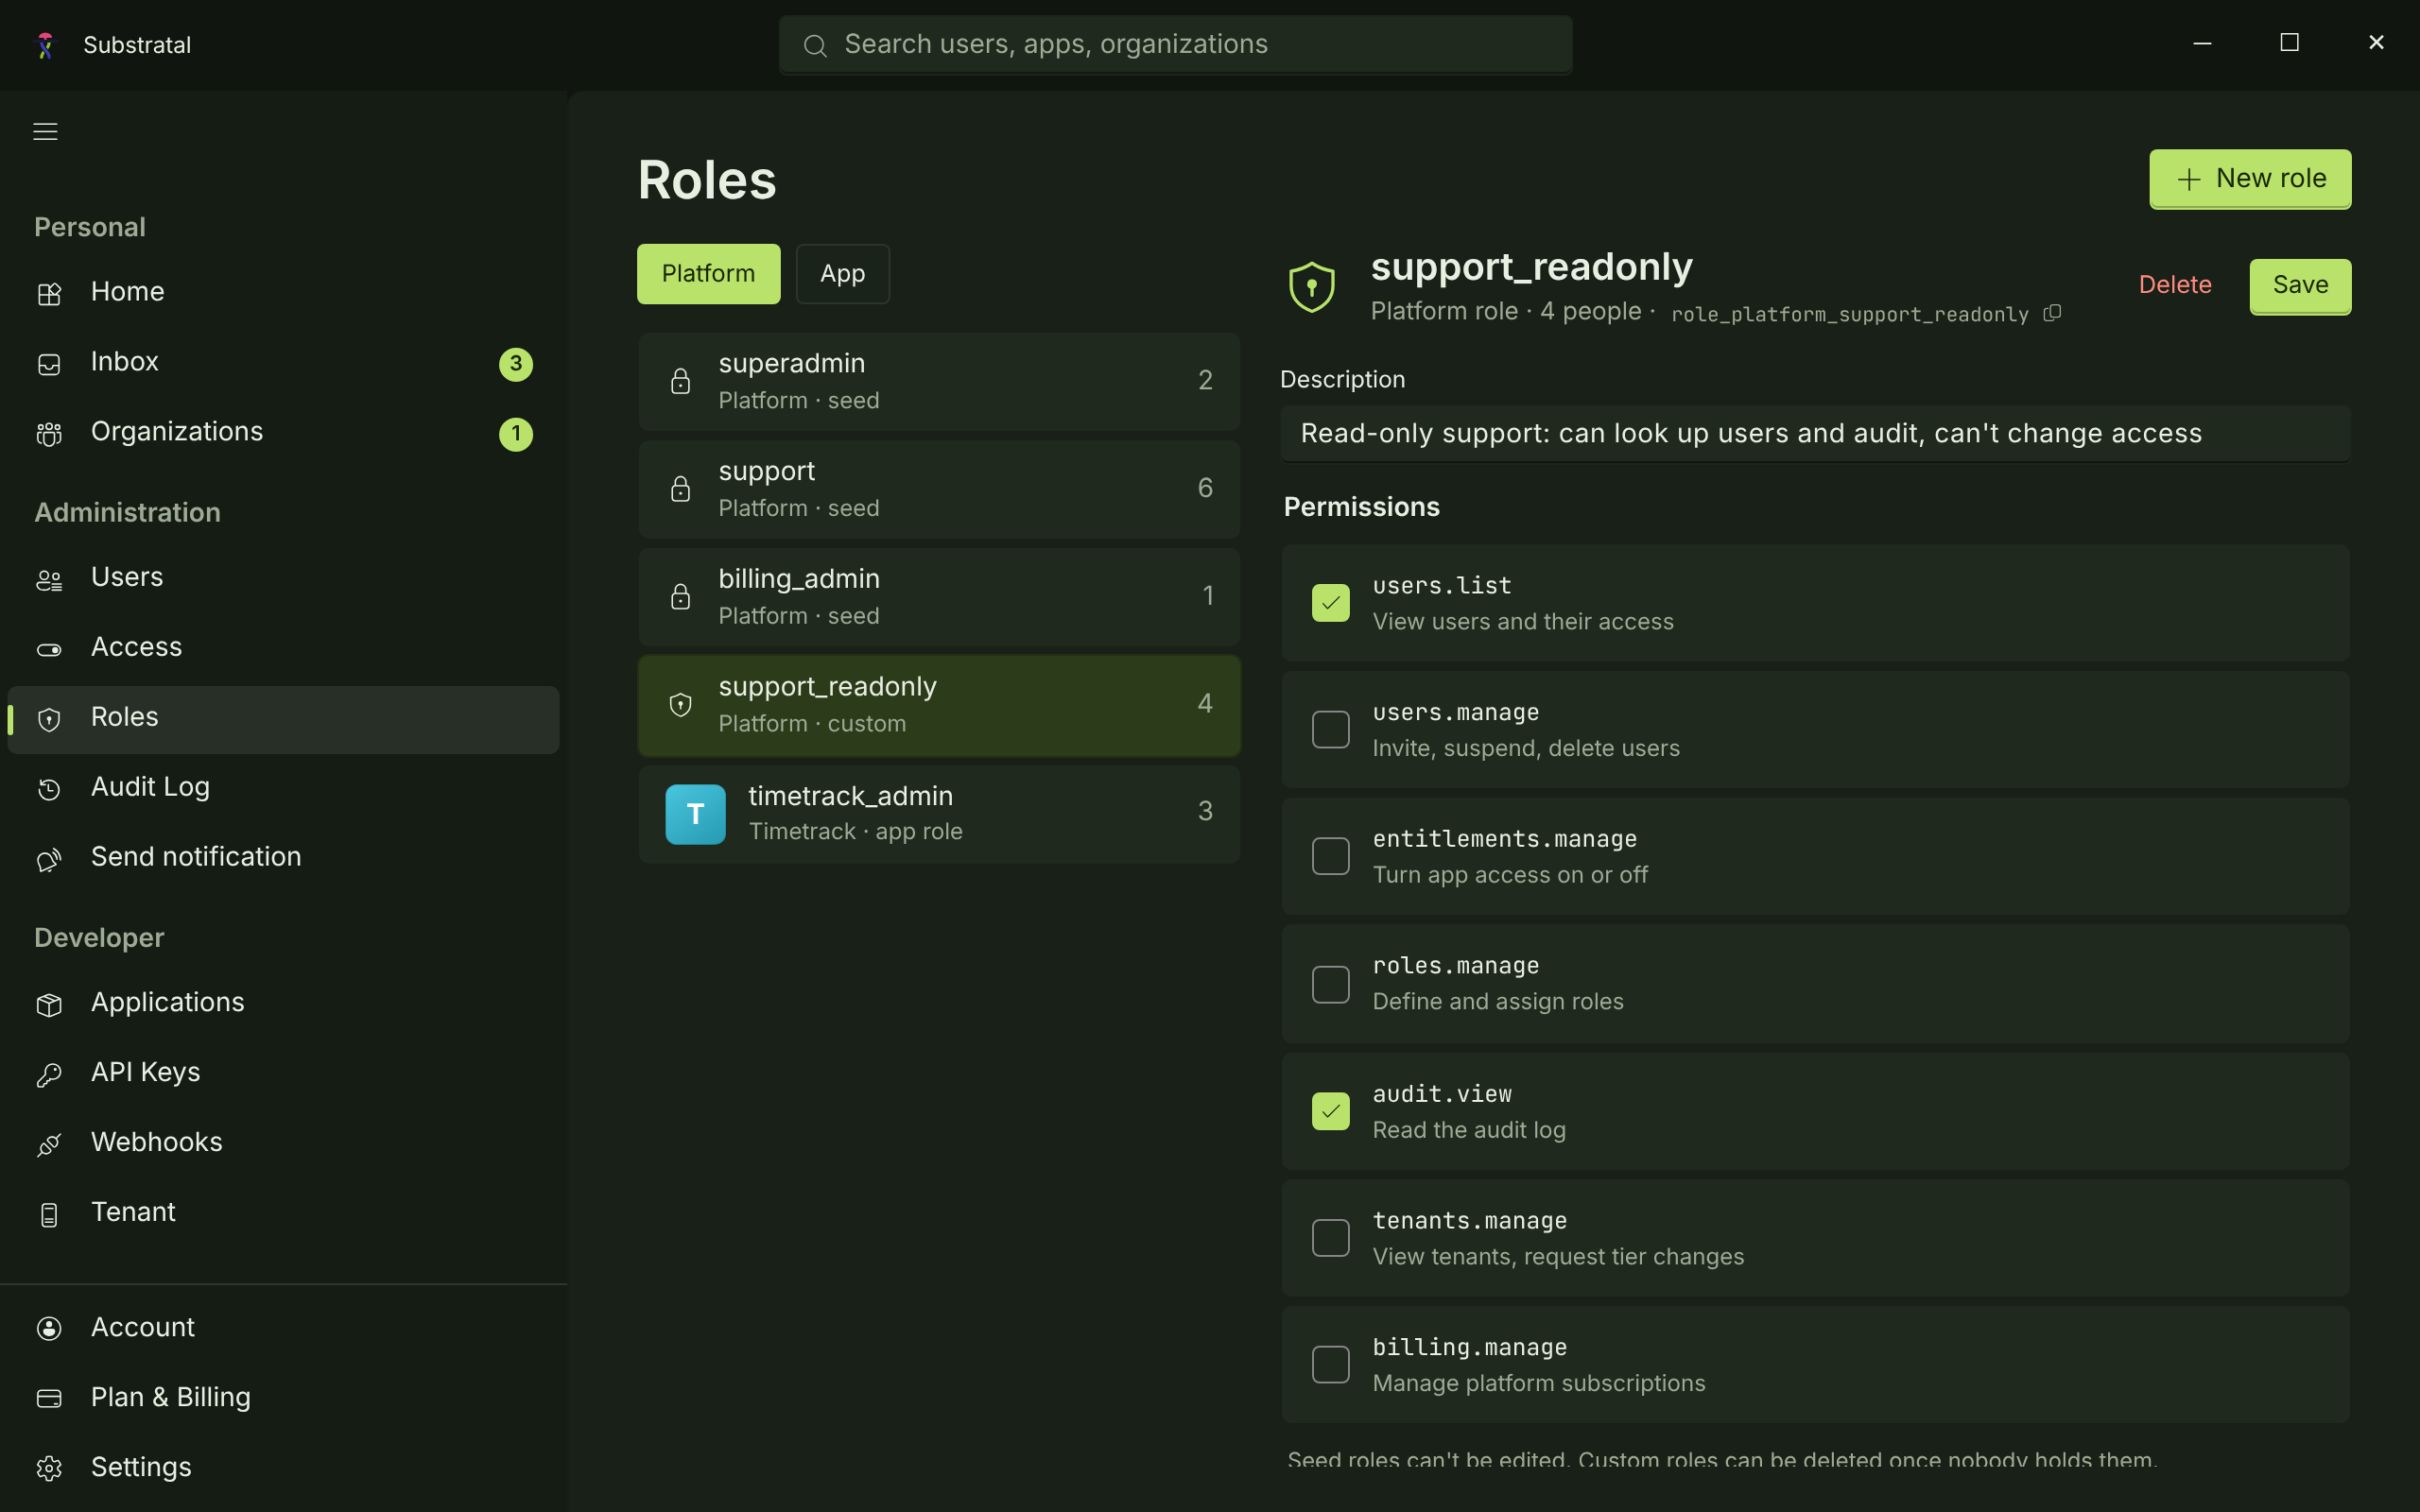This screenshot has height=1512, width=2420.
Task: Enable the users.manage permission
Action: [x=1330, y=730]
